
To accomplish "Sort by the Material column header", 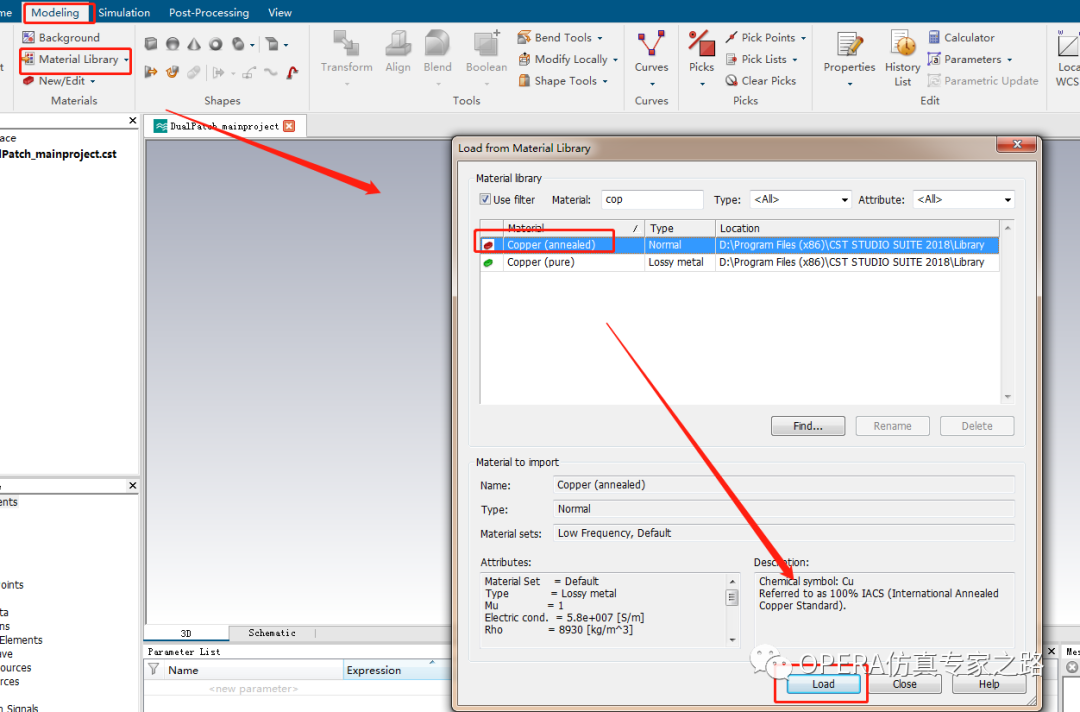I will click(573, 228).
